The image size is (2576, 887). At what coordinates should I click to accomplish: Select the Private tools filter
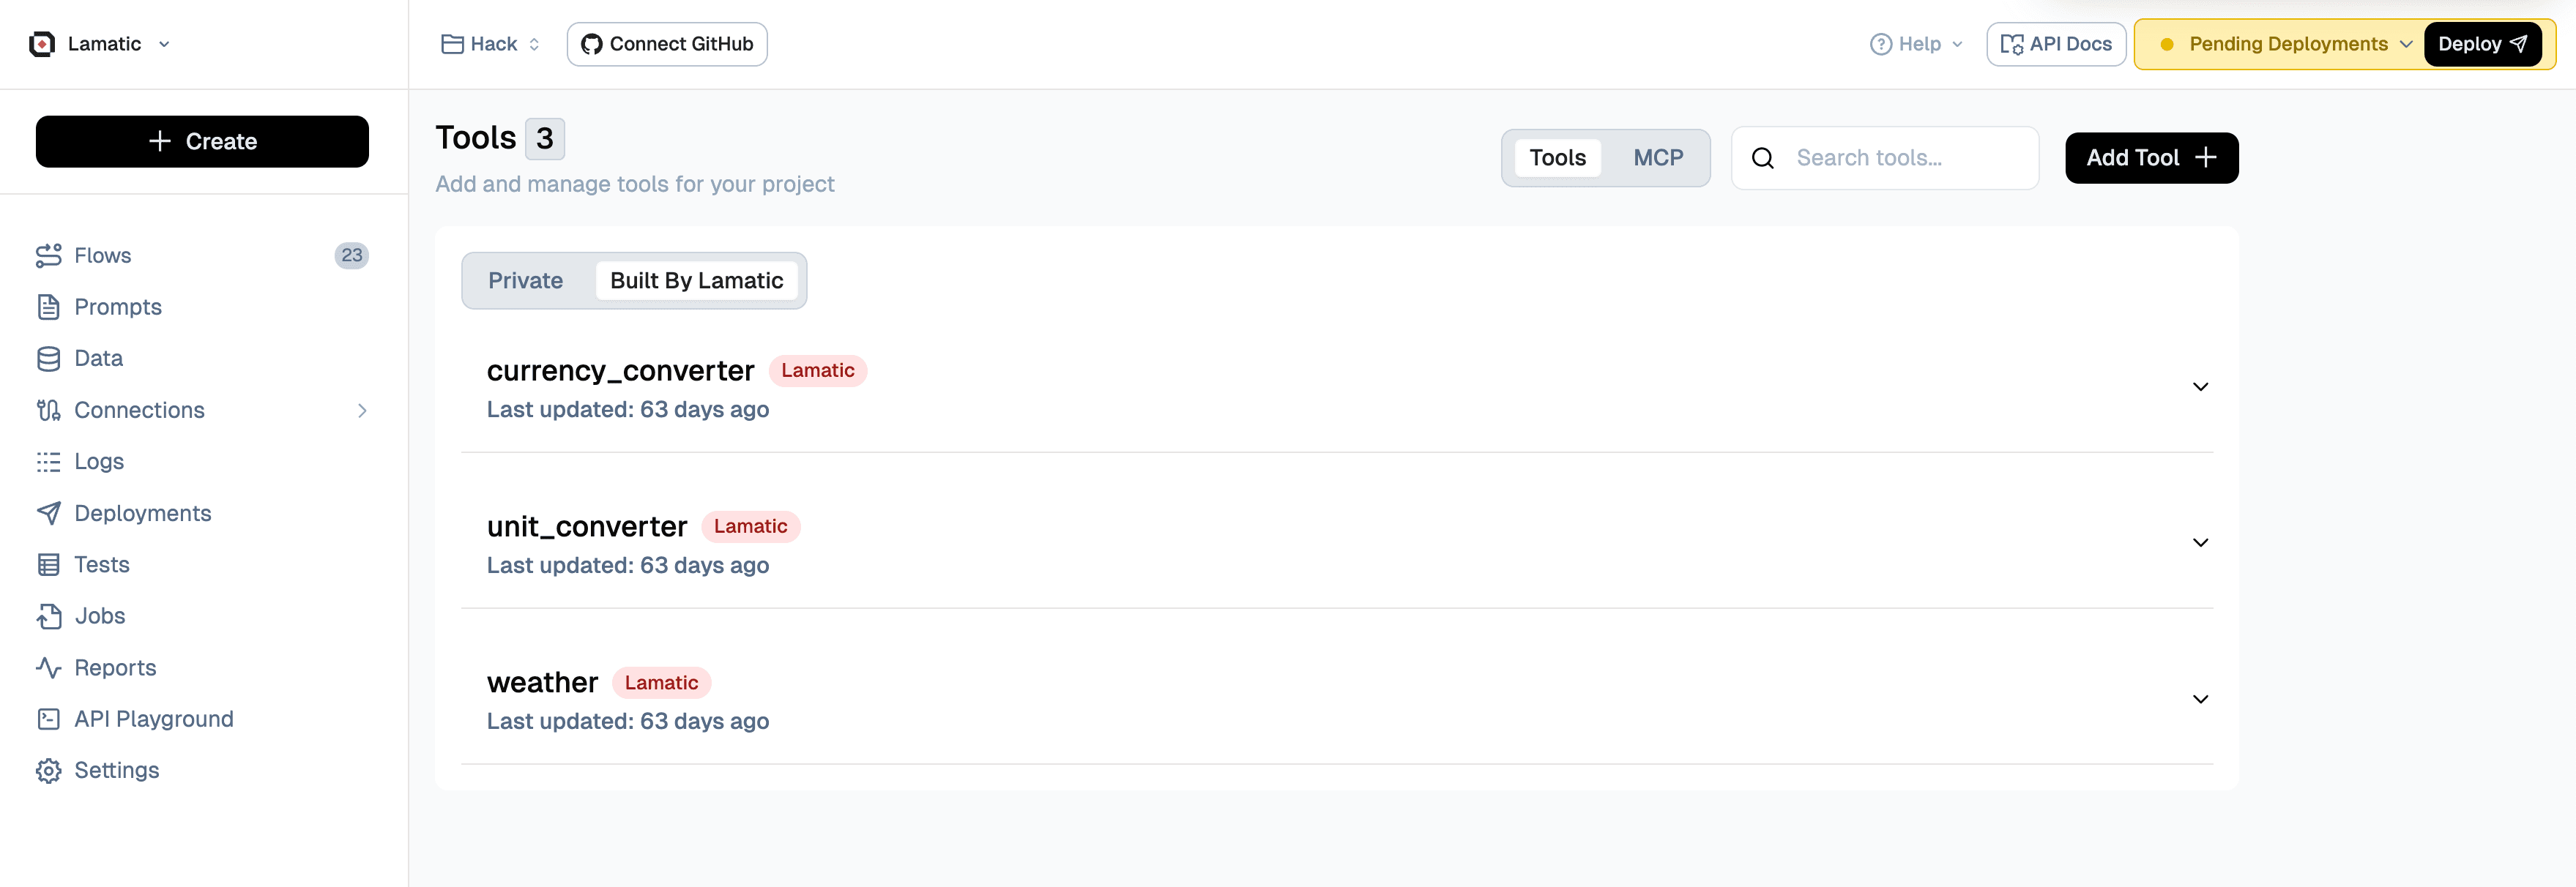click(525, 281)
